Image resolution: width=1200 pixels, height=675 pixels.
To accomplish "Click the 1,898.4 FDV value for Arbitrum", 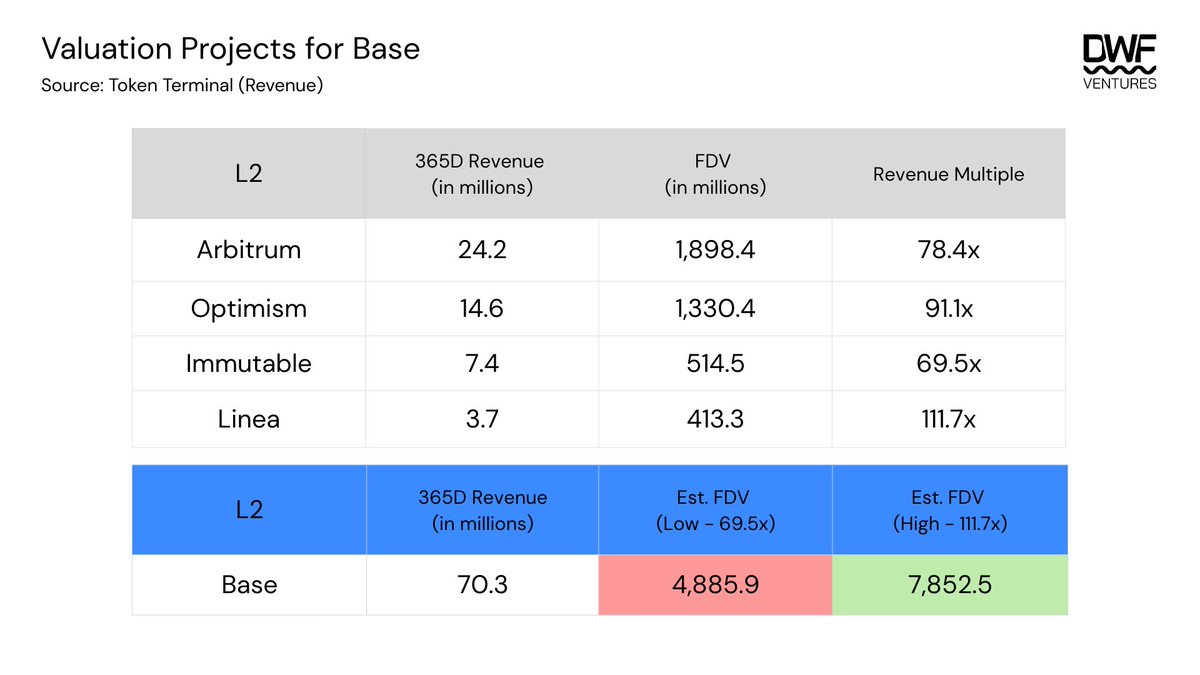I will click(714, 250).
